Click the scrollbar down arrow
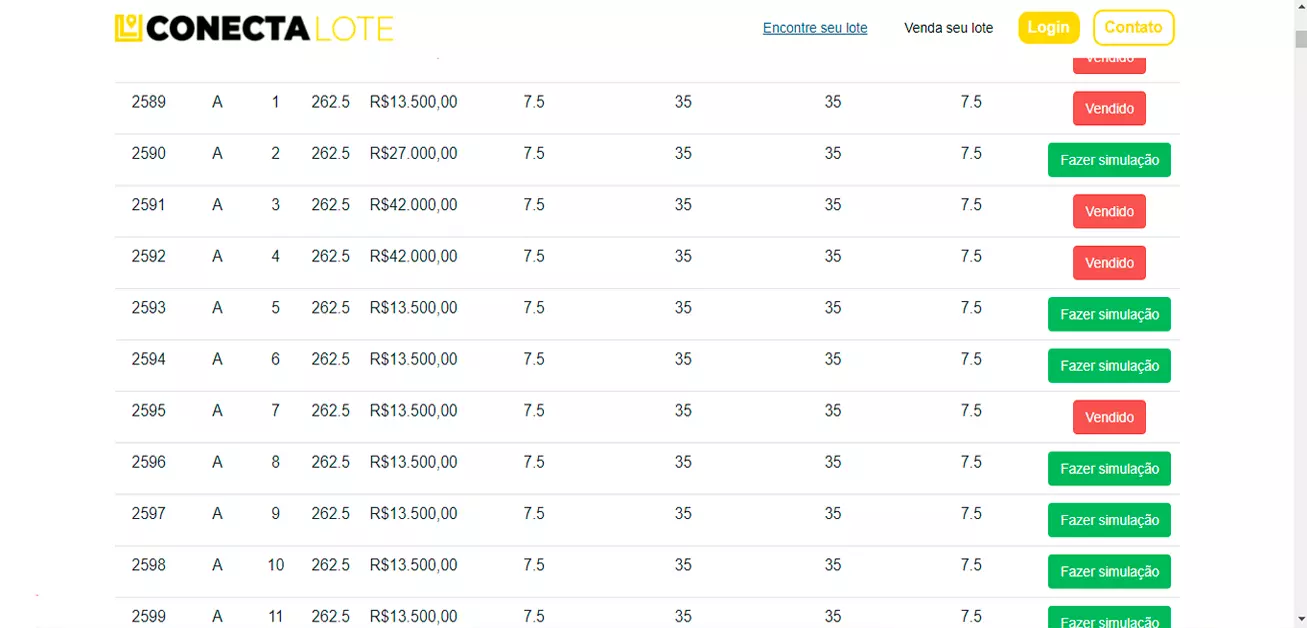This screenshot has height=628, width=1307. 1300,619
